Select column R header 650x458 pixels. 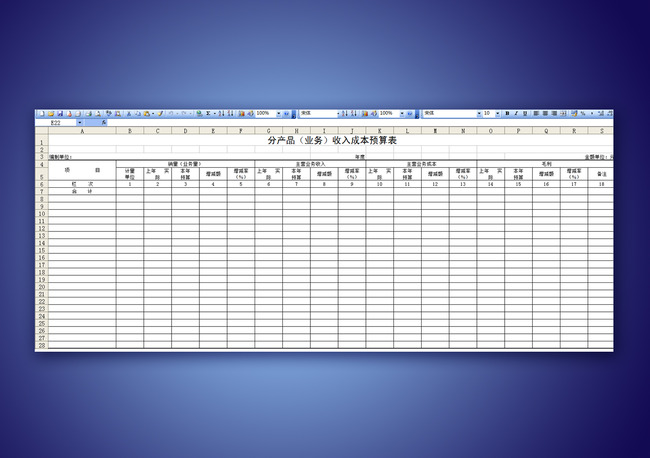(x=574, y=131)
